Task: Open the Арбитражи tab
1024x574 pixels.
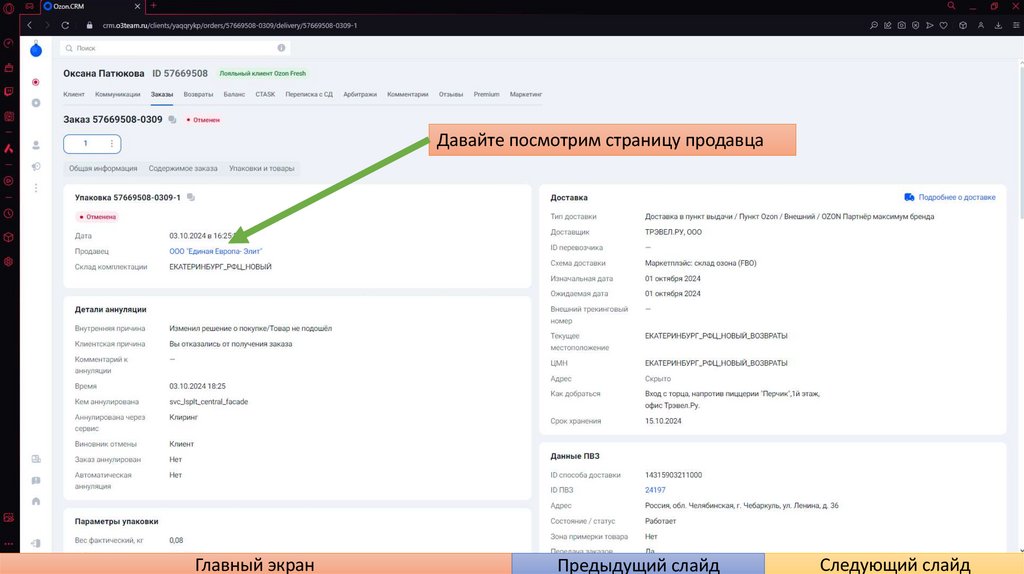Action: [360, 94]
